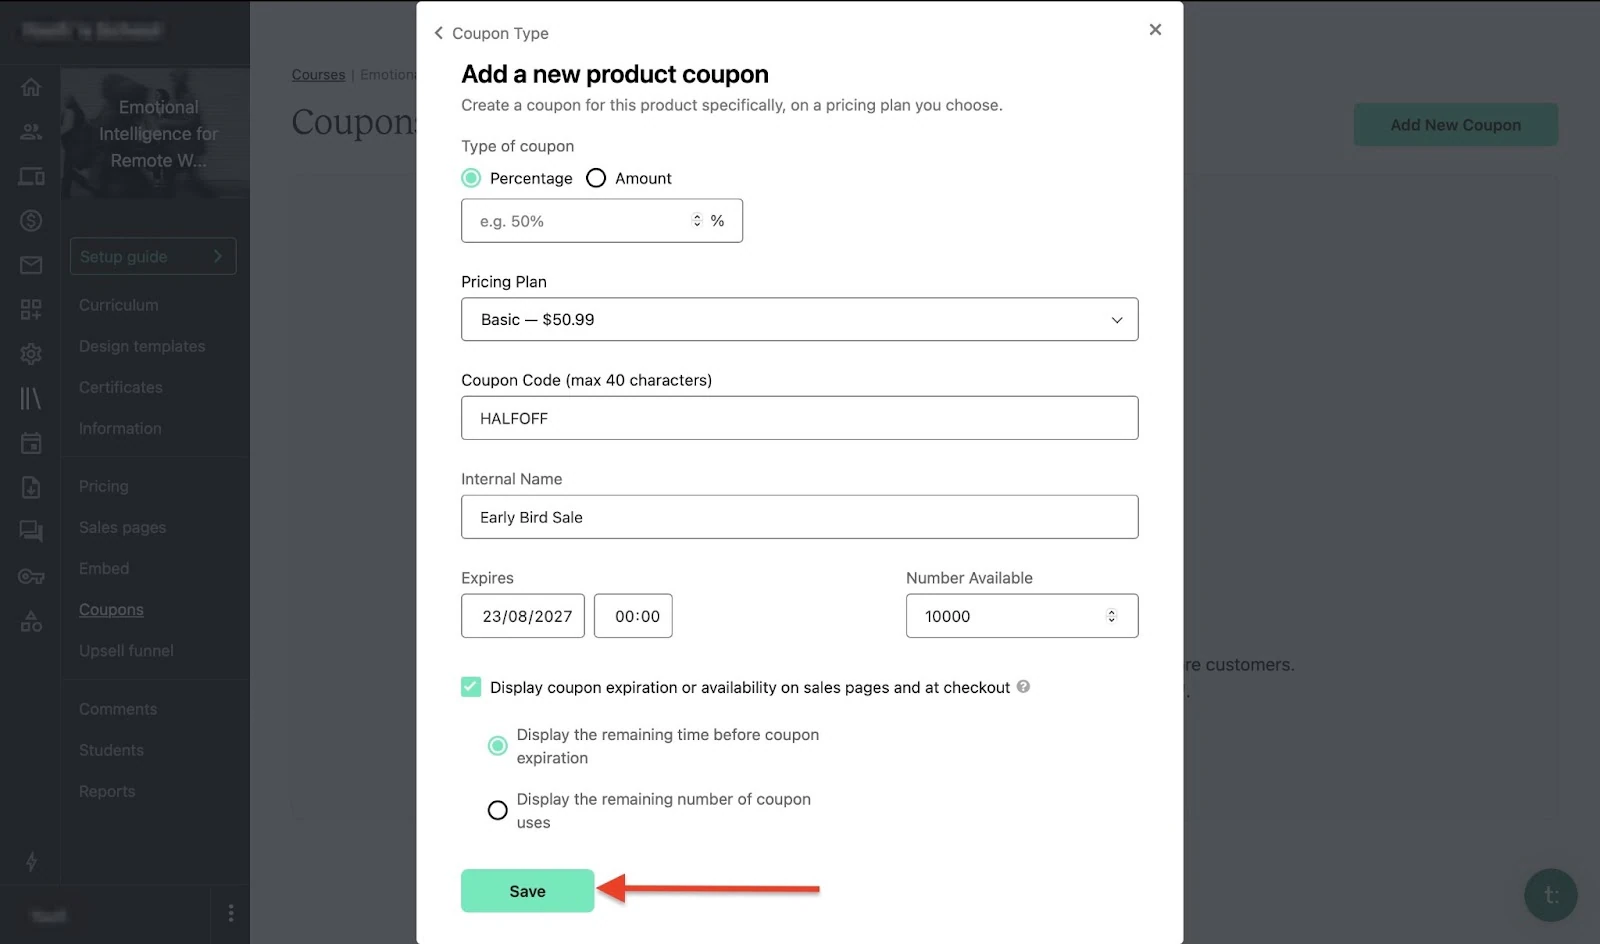Image resolution: width=1600 pixels, height=944 pixels.
Task: Click into the Coupon Code field
Action: tap(799, 418)
